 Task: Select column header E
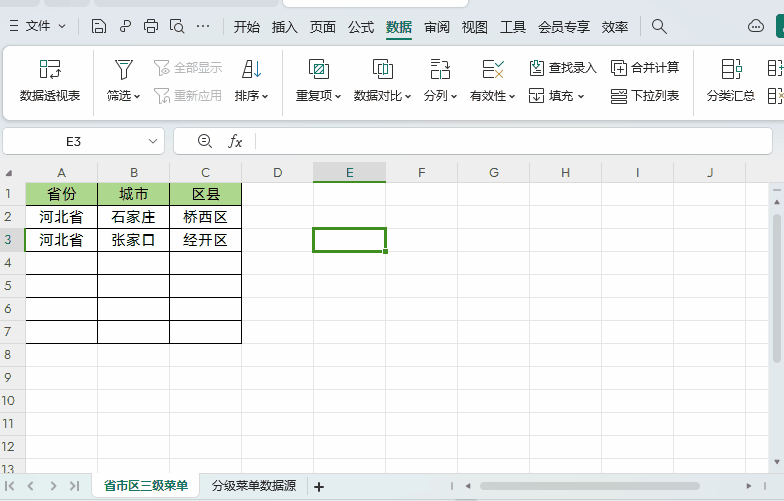point(350,172)
